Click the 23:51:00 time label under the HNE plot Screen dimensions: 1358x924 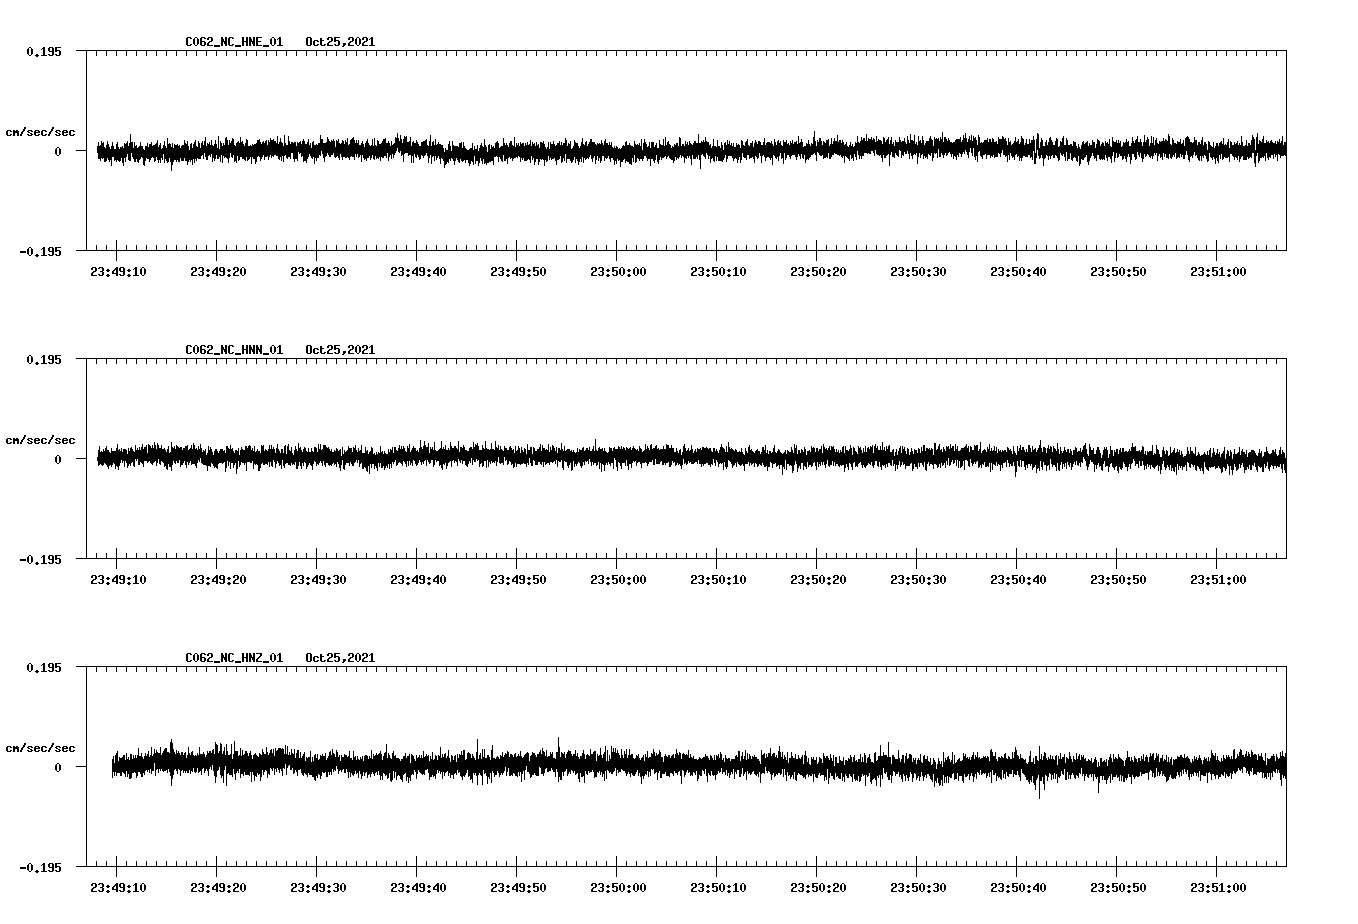click(1218, 271)
